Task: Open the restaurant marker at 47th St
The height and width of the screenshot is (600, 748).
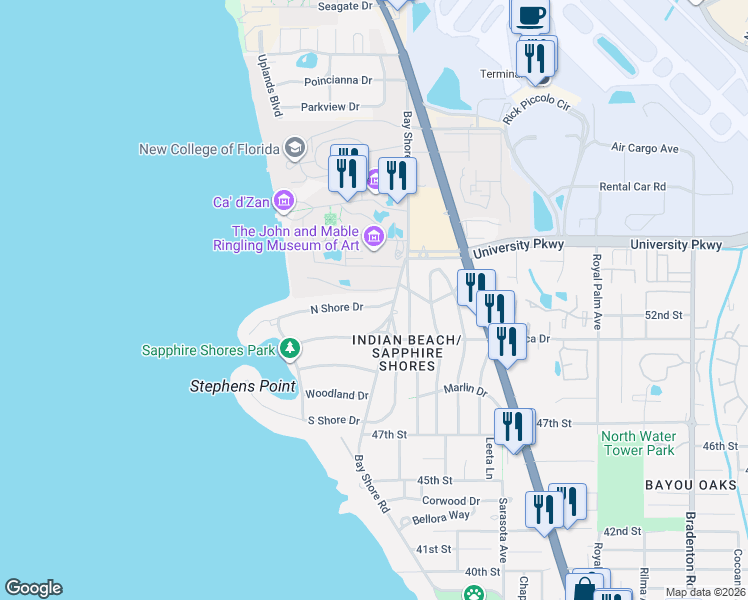Action: click(x=513, y=427)
